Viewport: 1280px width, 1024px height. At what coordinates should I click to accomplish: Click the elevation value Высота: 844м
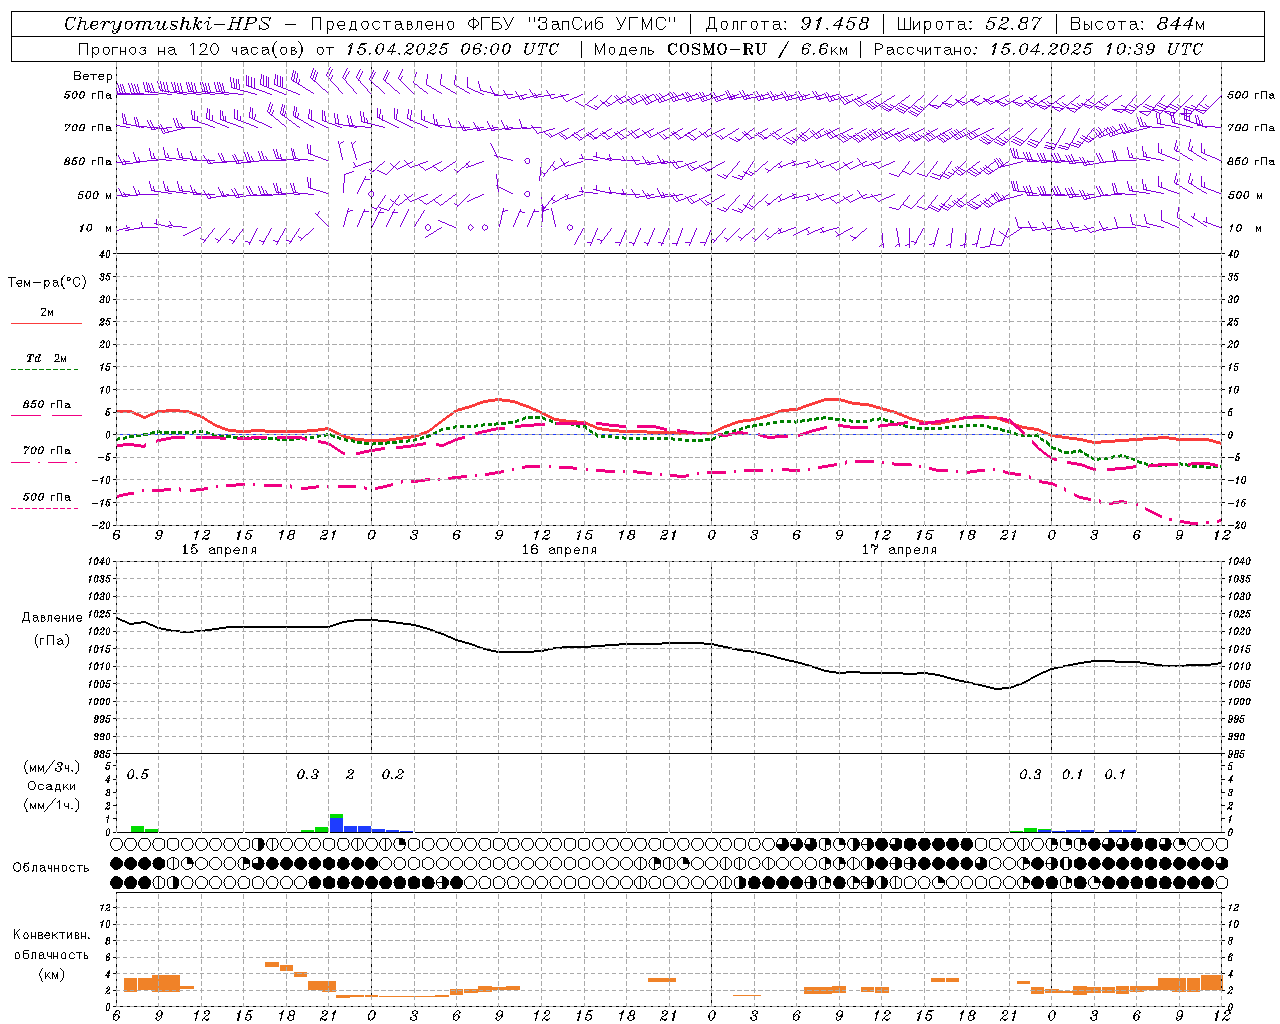tap(1137, 24)
